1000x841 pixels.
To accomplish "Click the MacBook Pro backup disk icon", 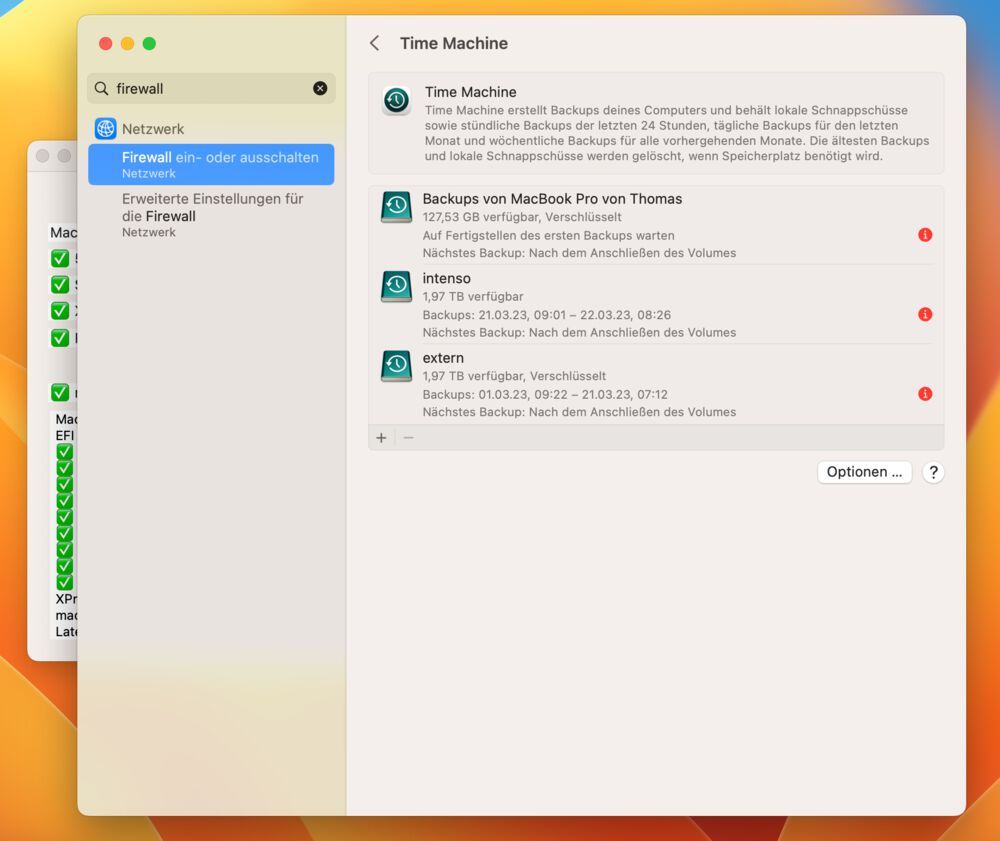I will (x=396, y=207).
